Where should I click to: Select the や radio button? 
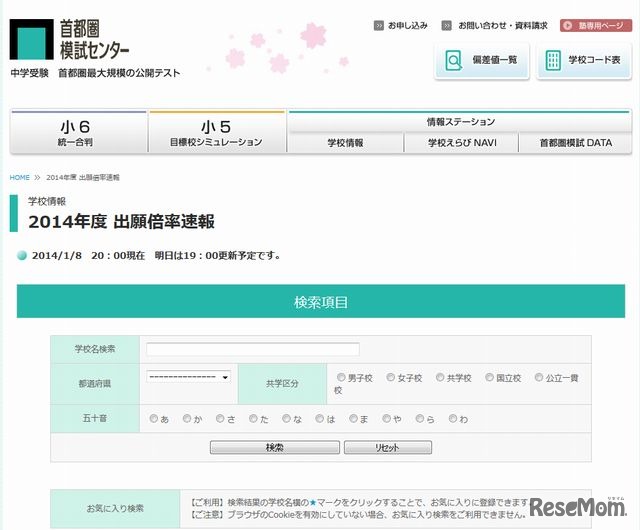(387, 419)
